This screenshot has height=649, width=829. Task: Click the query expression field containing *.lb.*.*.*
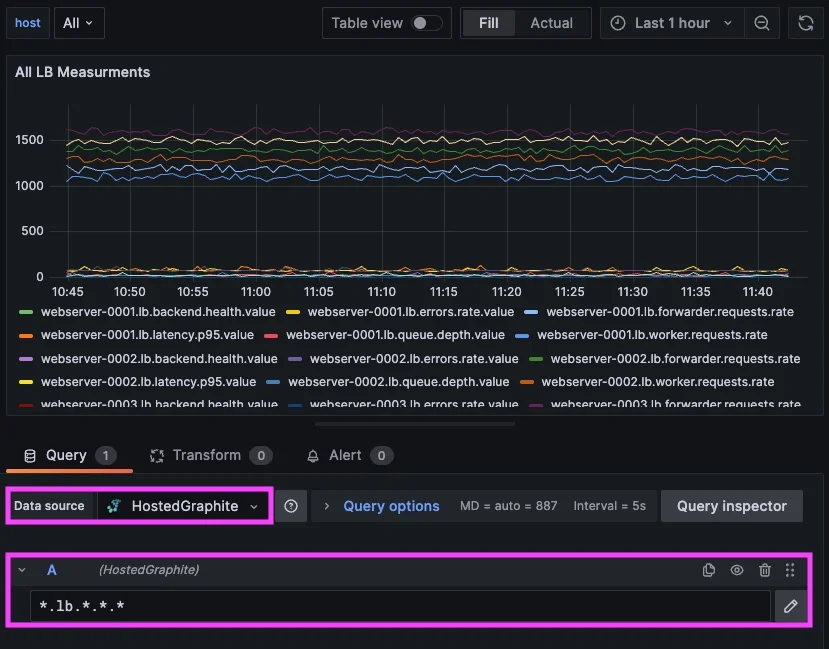click(x=400, y=605)
